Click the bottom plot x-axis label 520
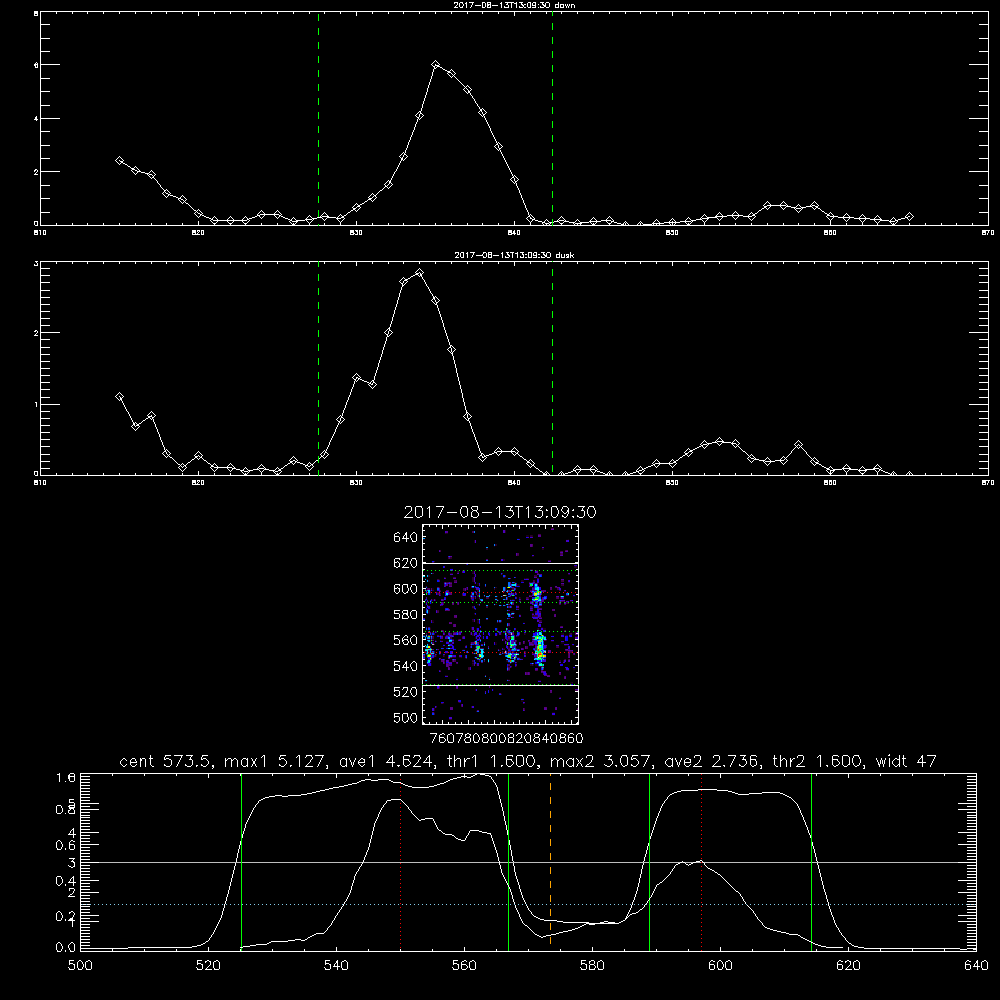The width and height of the screenshot is (1000, 1000). pos(208,966)
